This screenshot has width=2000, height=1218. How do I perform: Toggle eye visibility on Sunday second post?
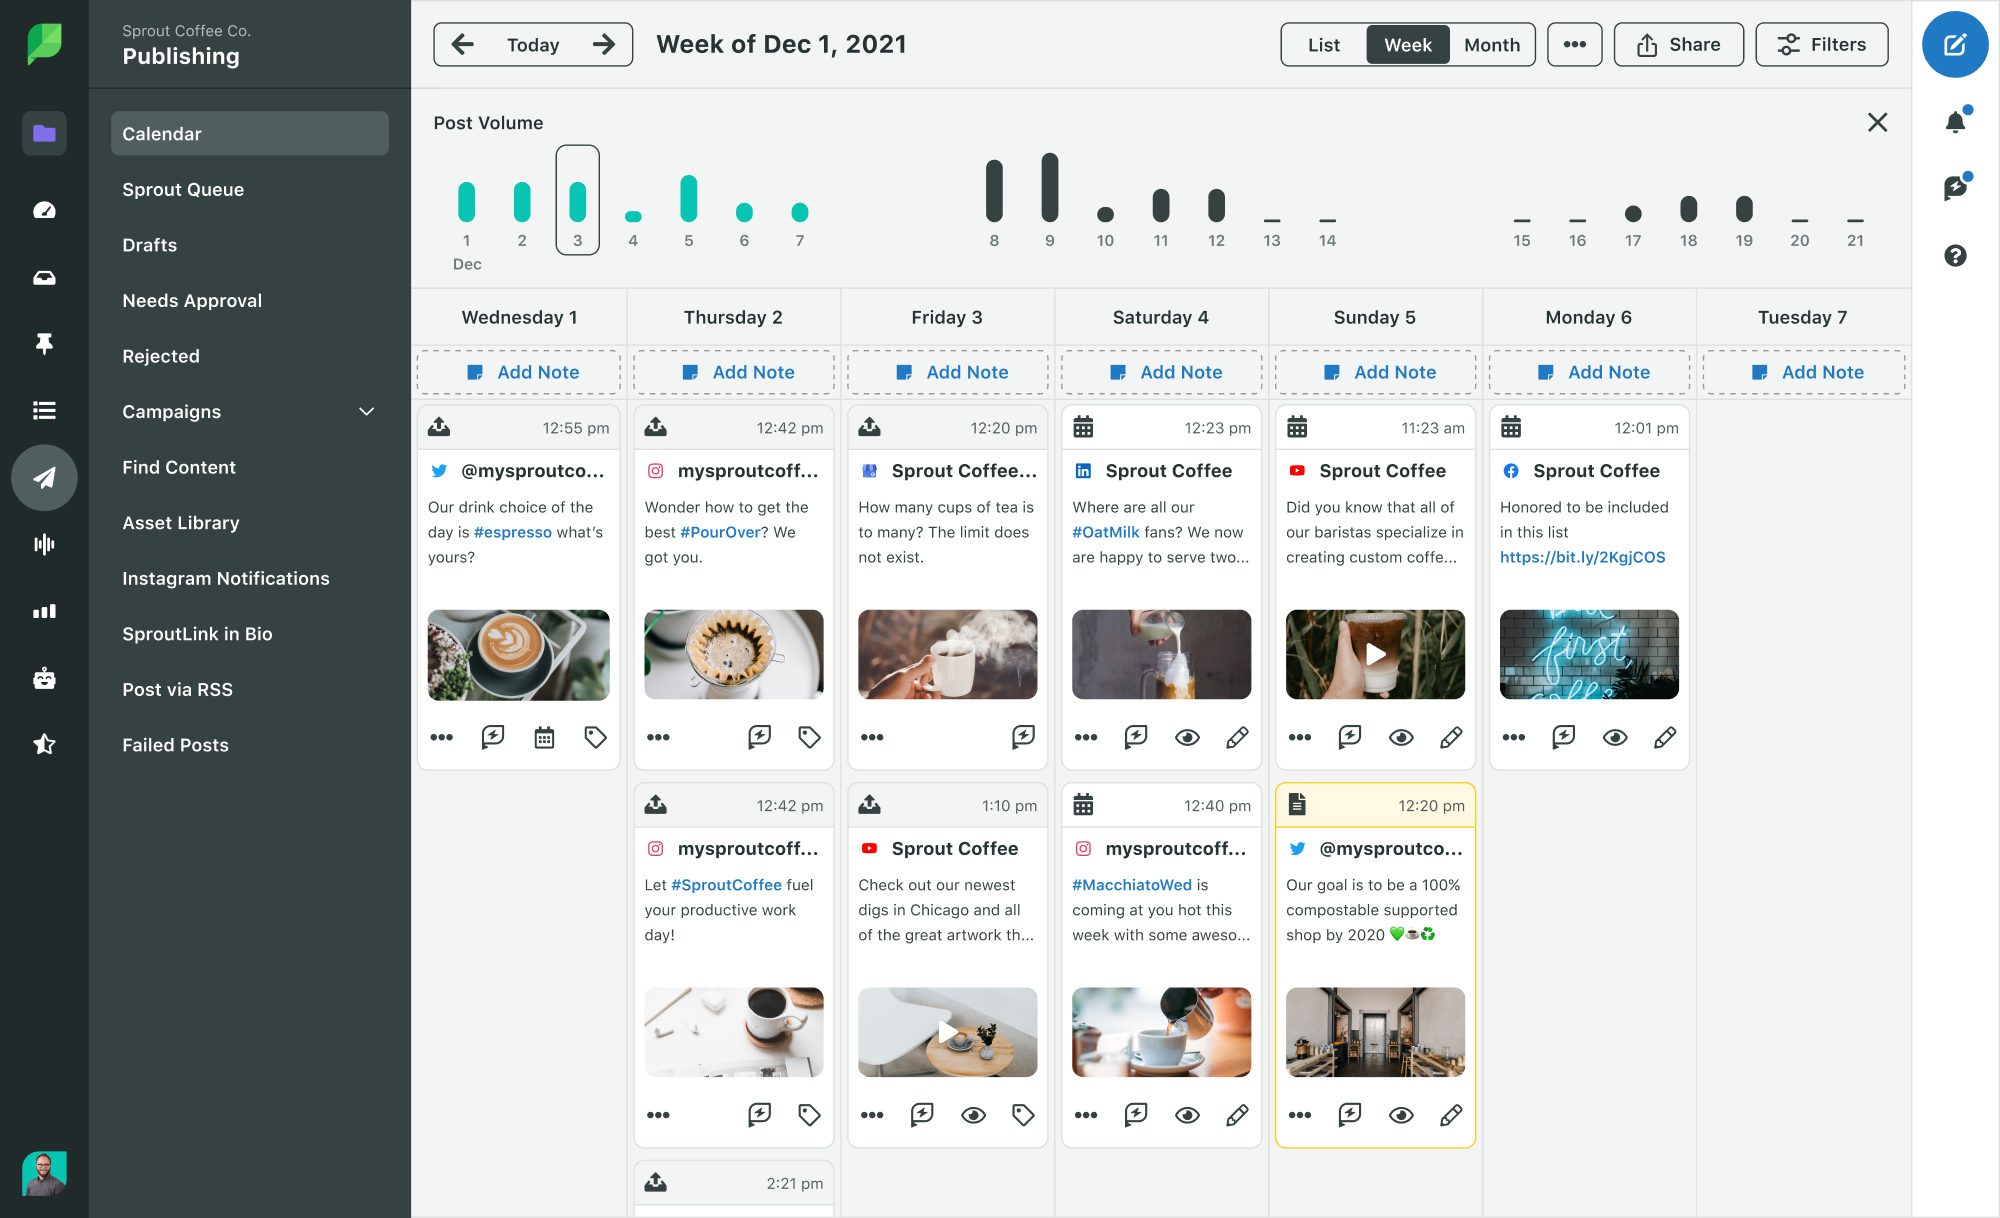click(1400, 1114)
